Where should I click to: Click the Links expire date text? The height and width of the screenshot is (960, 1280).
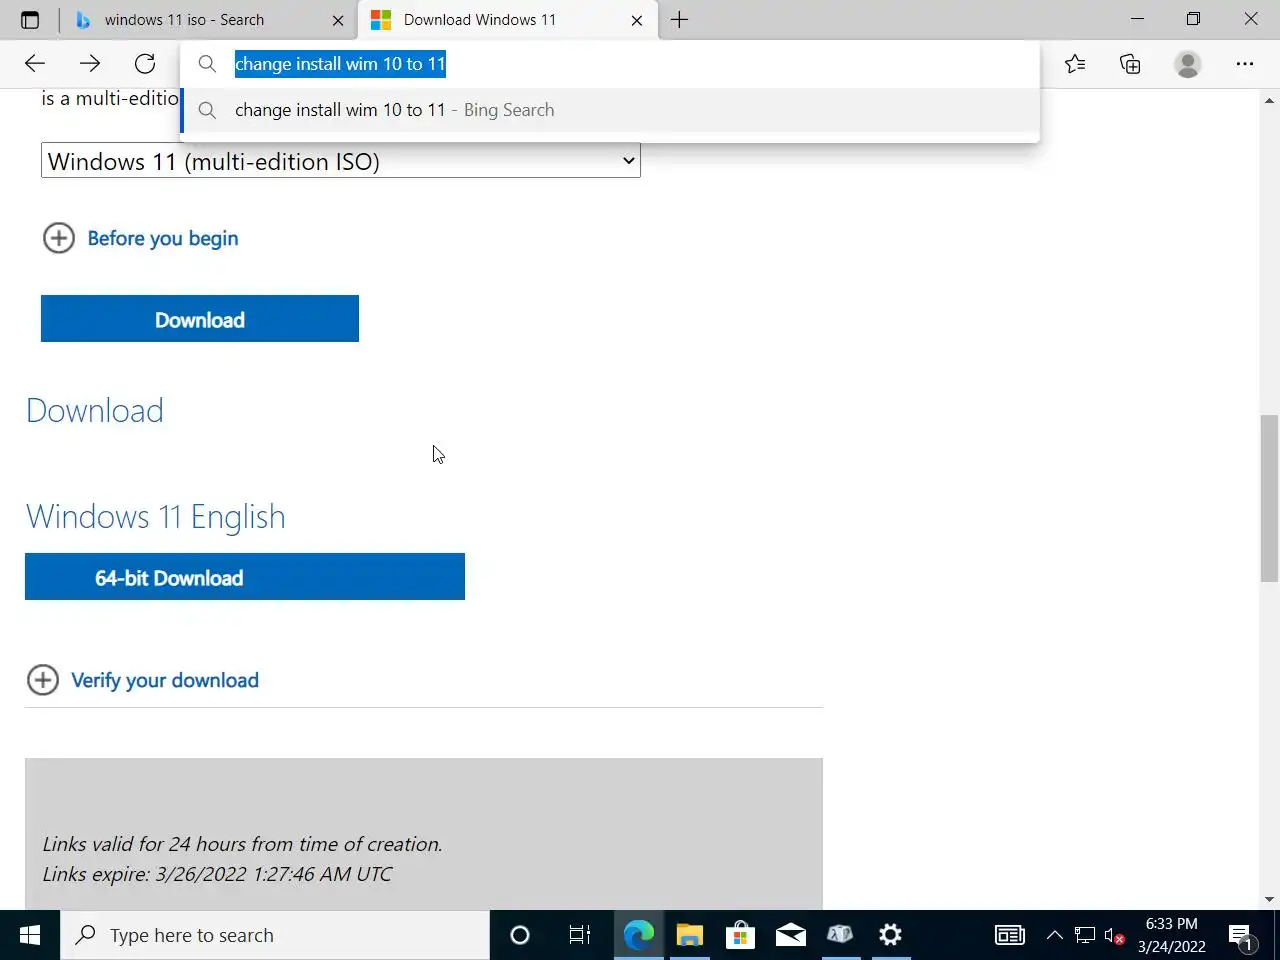217,874
